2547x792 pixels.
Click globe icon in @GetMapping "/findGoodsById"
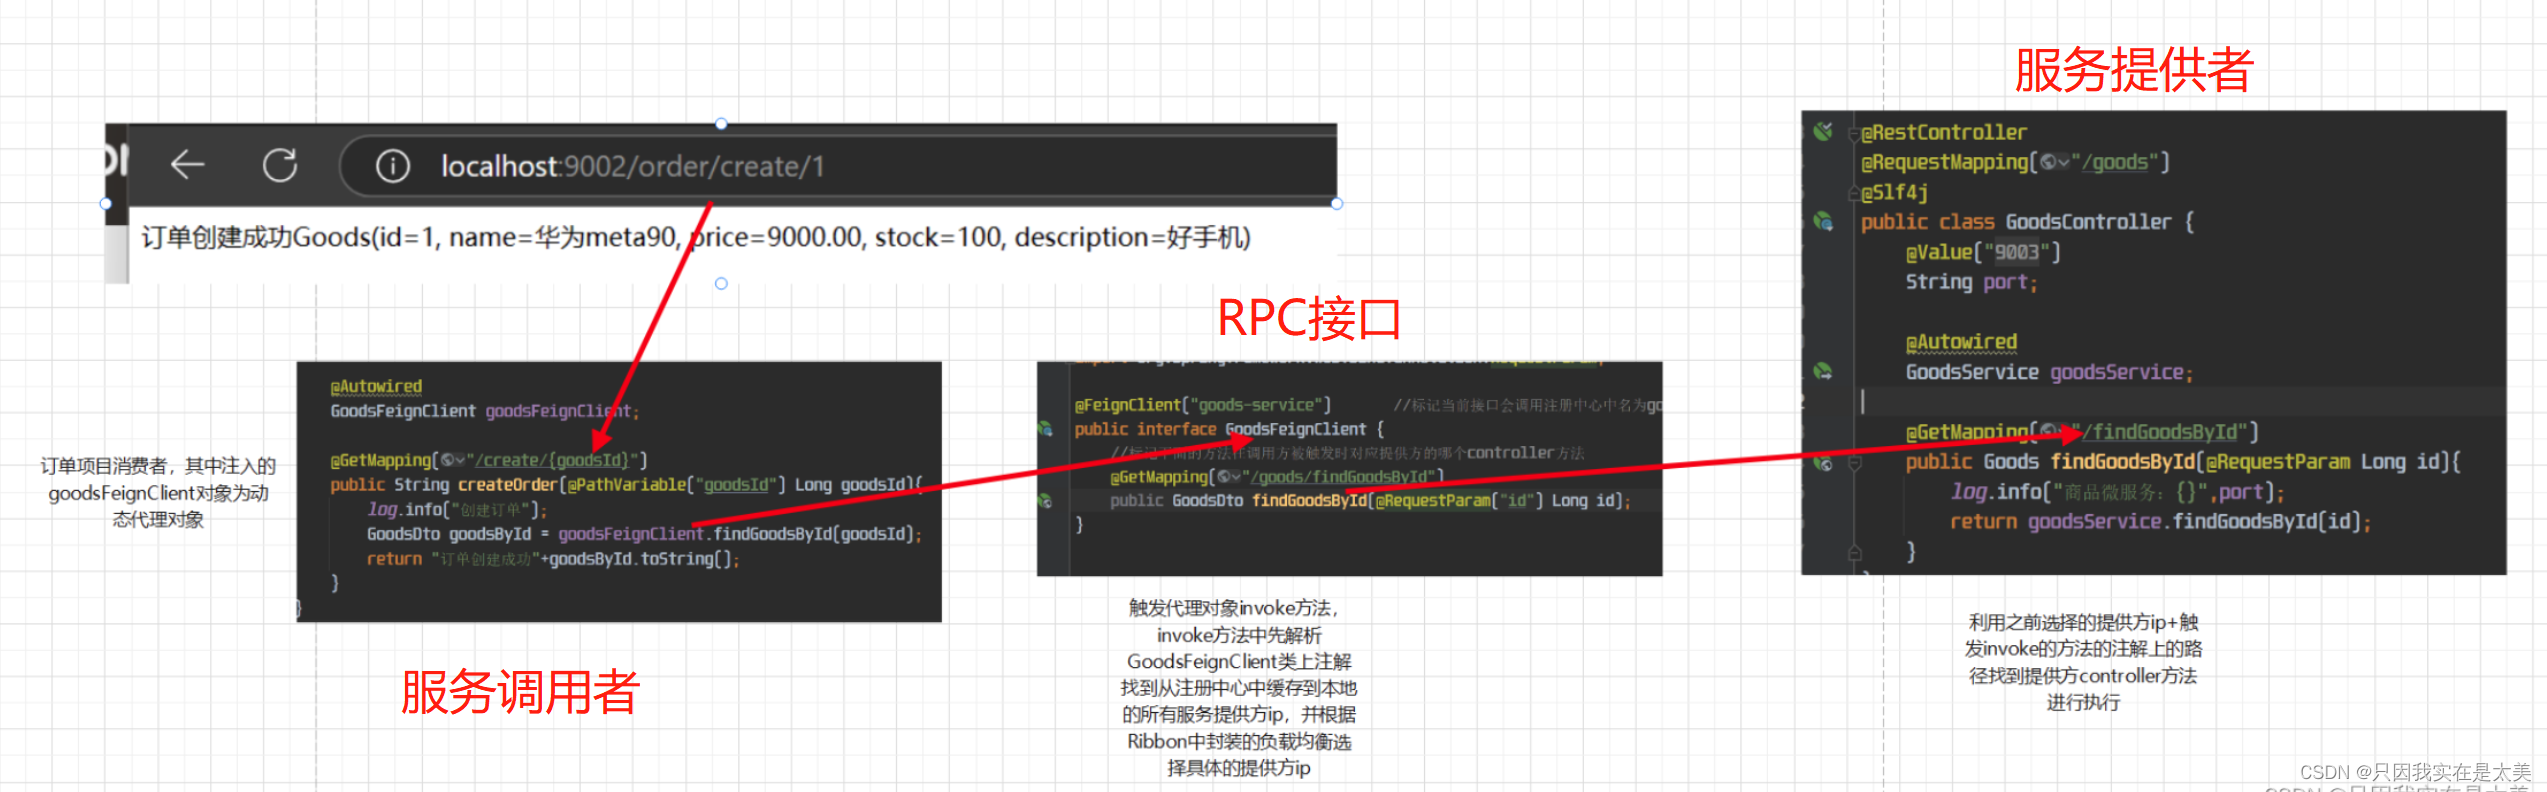2049,431
